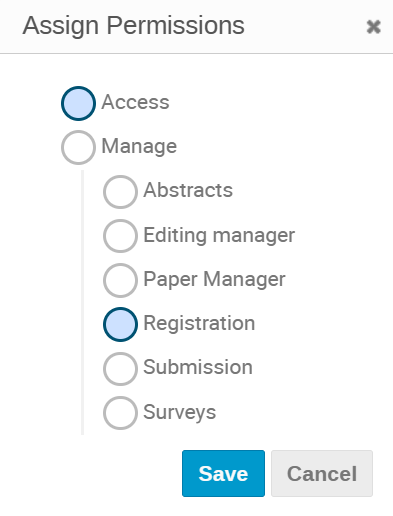Click the Surveys label text
This screenshot has width=393, height=516.
pos(180,412)
